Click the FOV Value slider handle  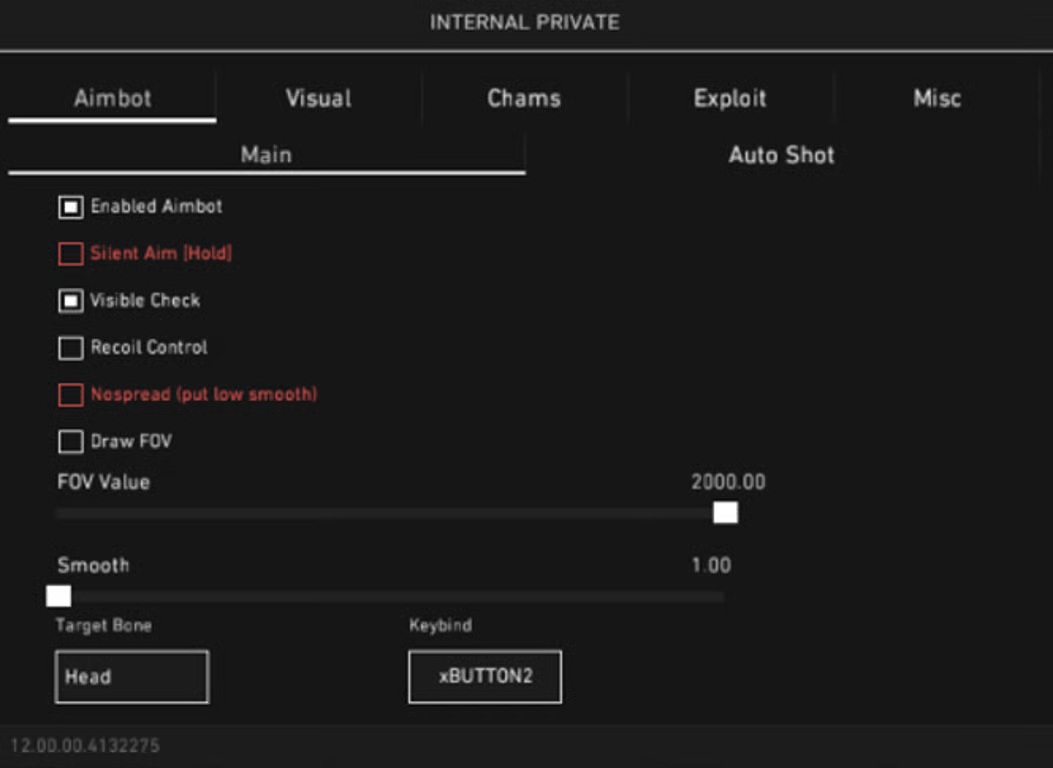tap(725, 512)
